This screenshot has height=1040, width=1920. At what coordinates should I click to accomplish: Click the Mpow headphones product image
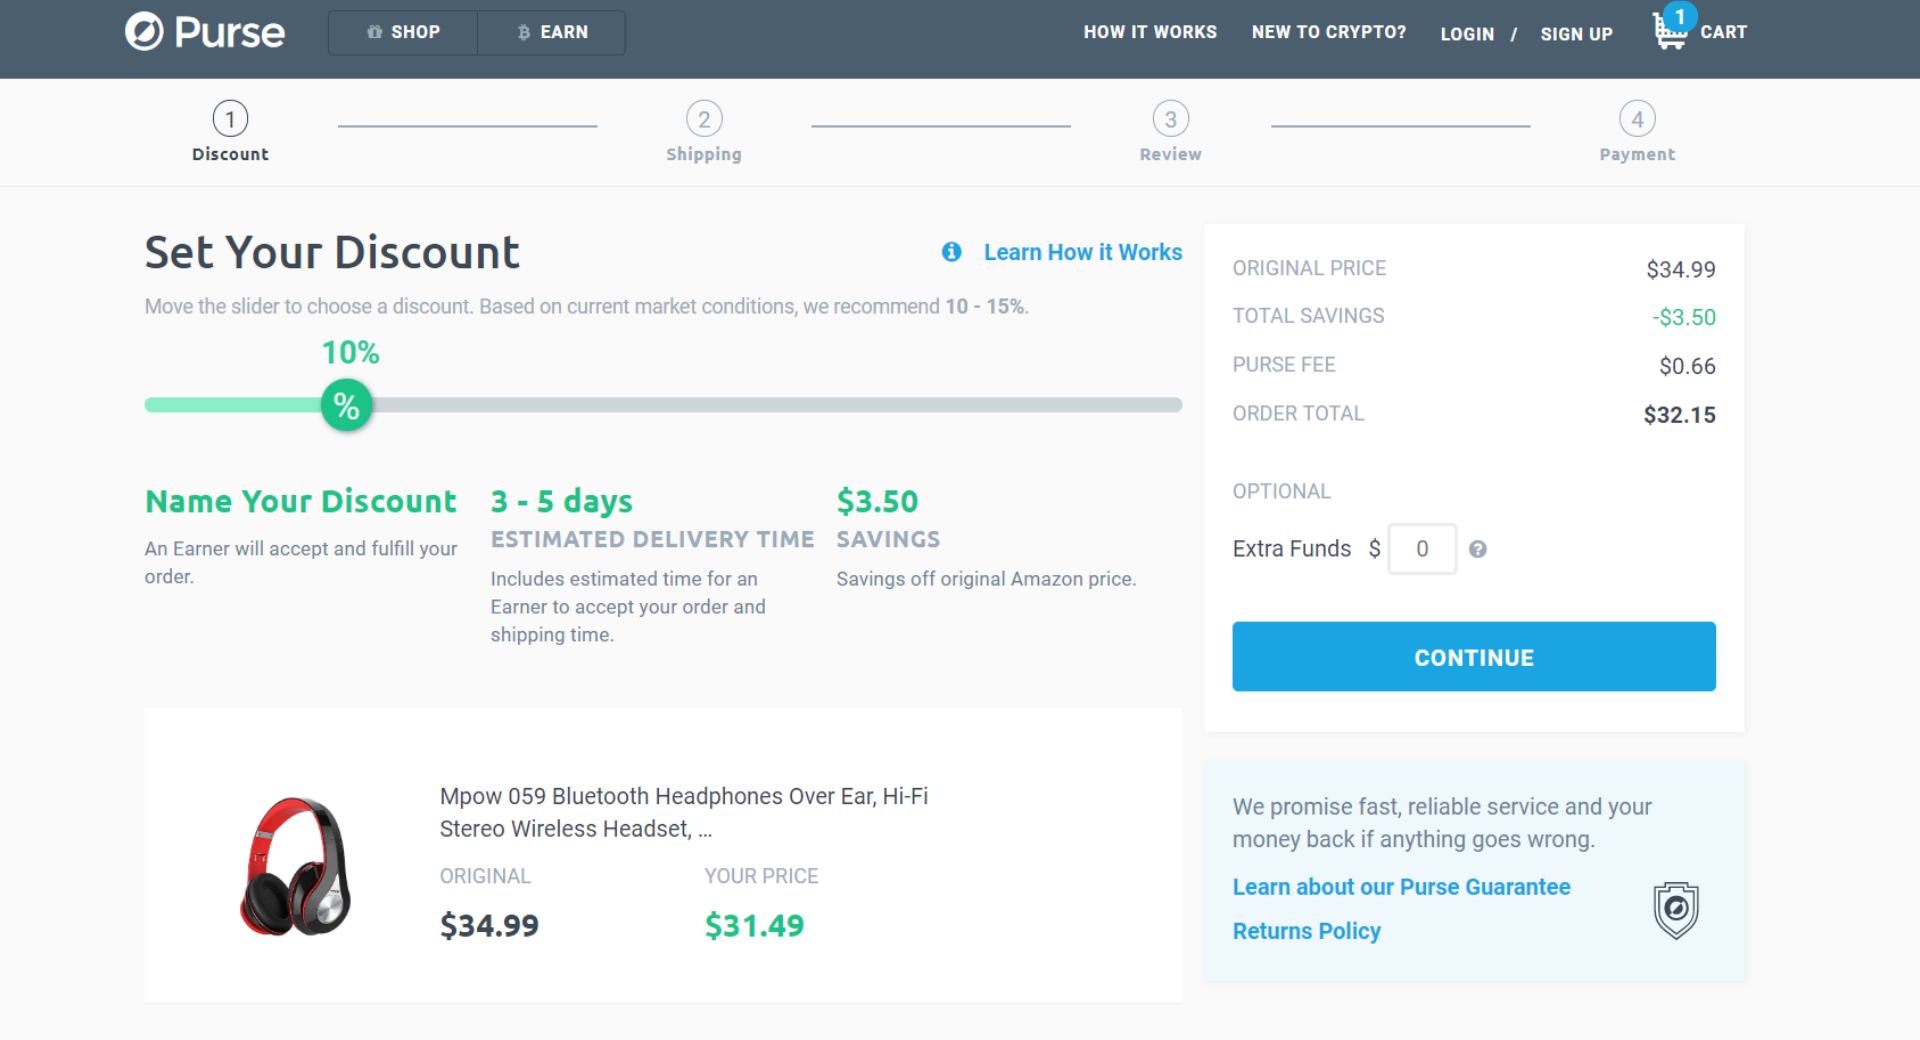(x=296, y=866)
